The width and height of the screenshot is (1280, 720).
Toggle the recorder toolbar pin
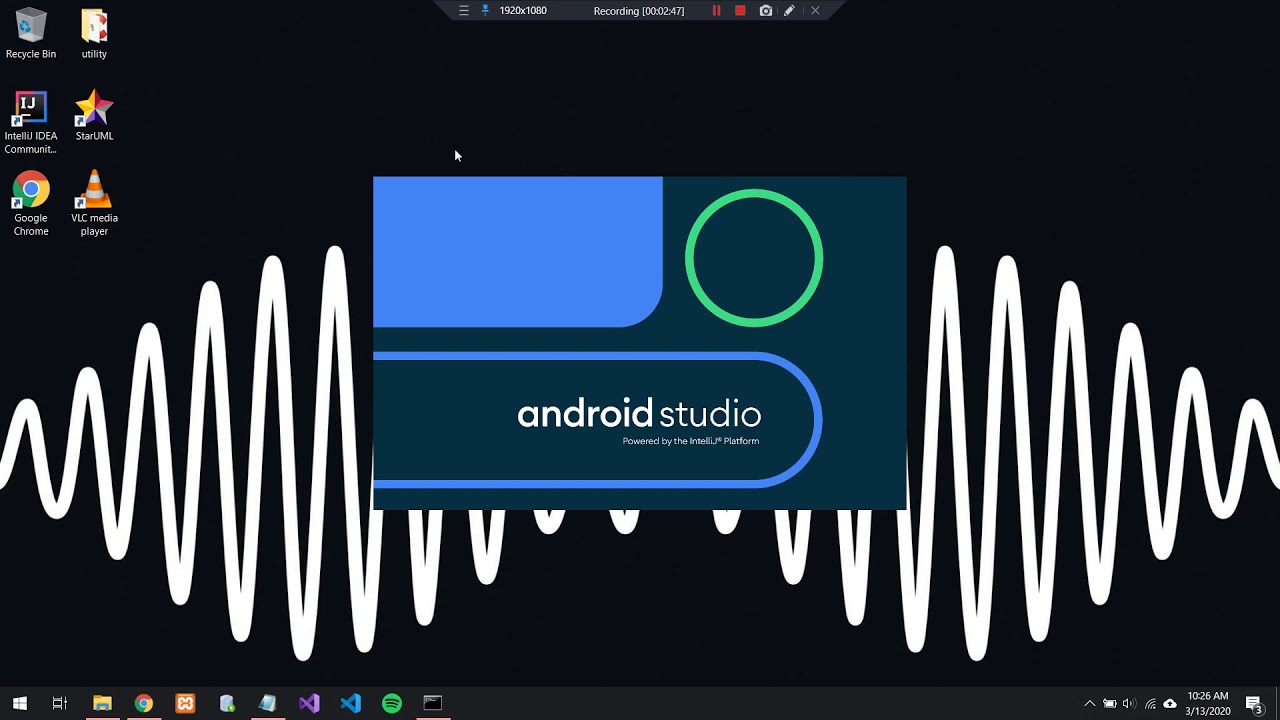486,10
